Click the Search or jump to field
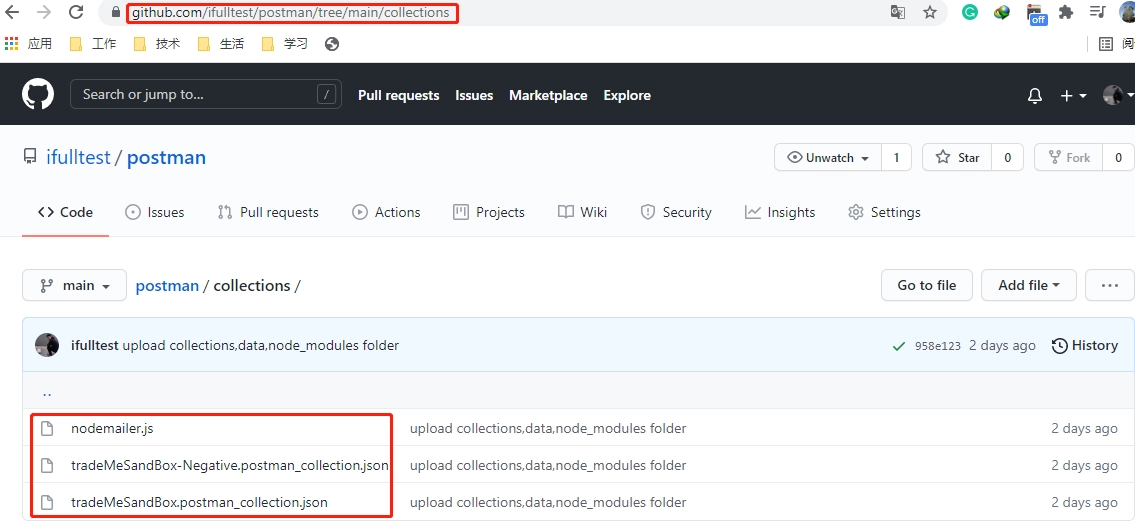1135x528 pixels. (x=206, y=94)
